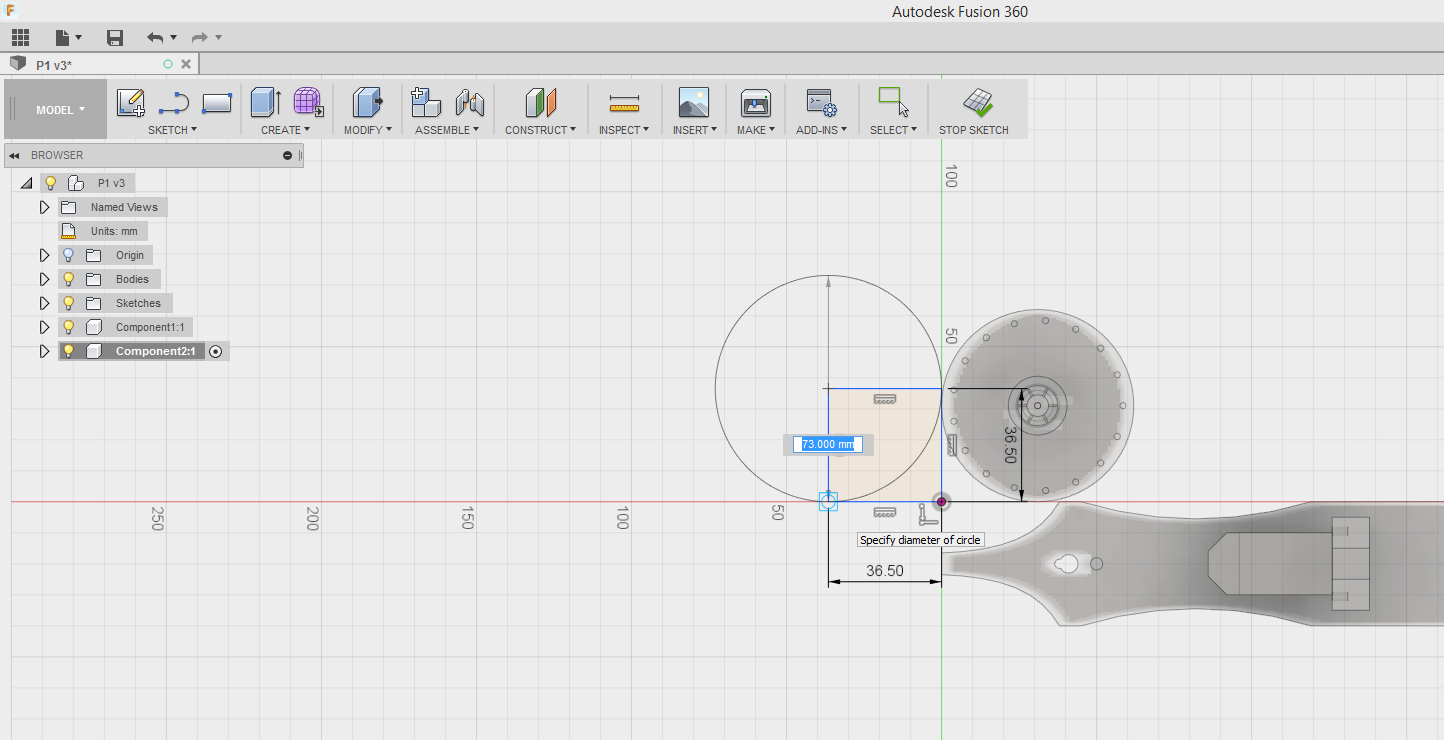Screen dimensions: 1444x740
Task: Select the Create Form purple icon
Action: [x=308, y=102]
